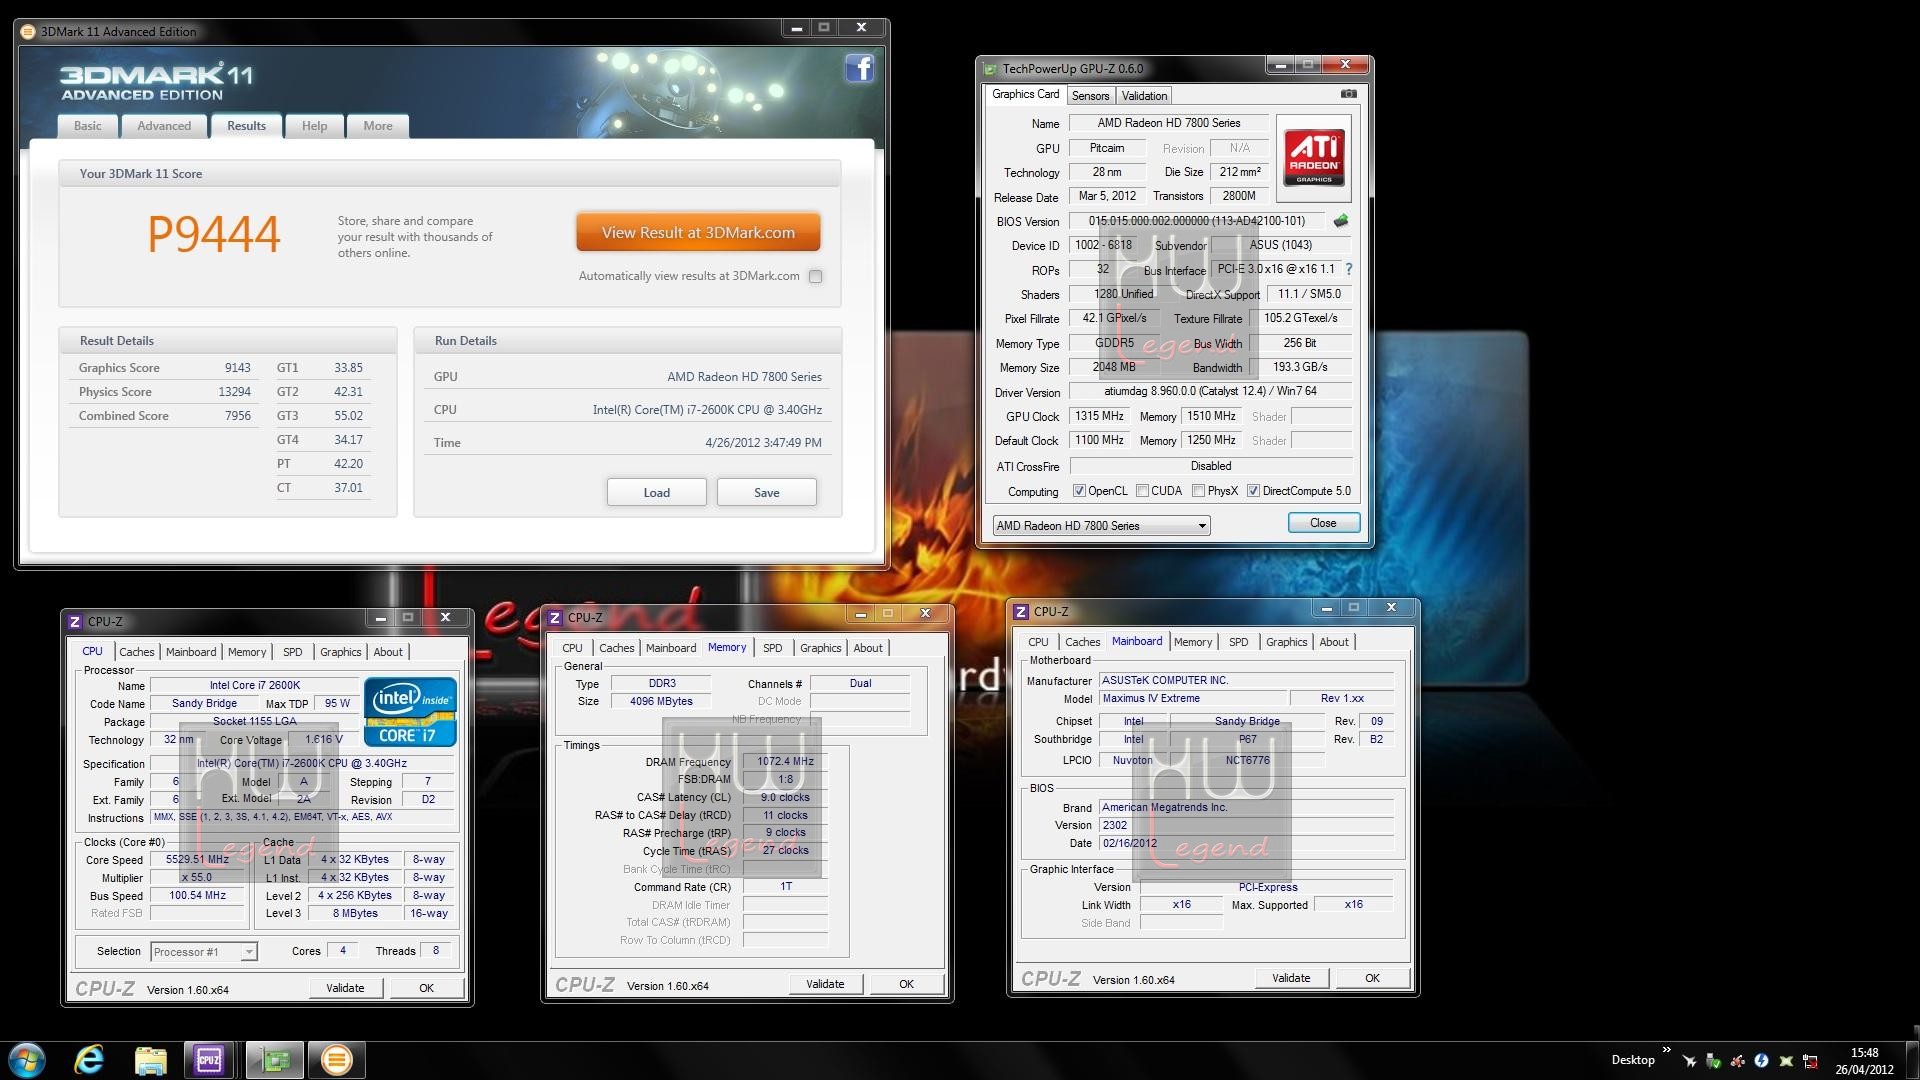Click the GPU Clock 1315 MHz field

1099,416
